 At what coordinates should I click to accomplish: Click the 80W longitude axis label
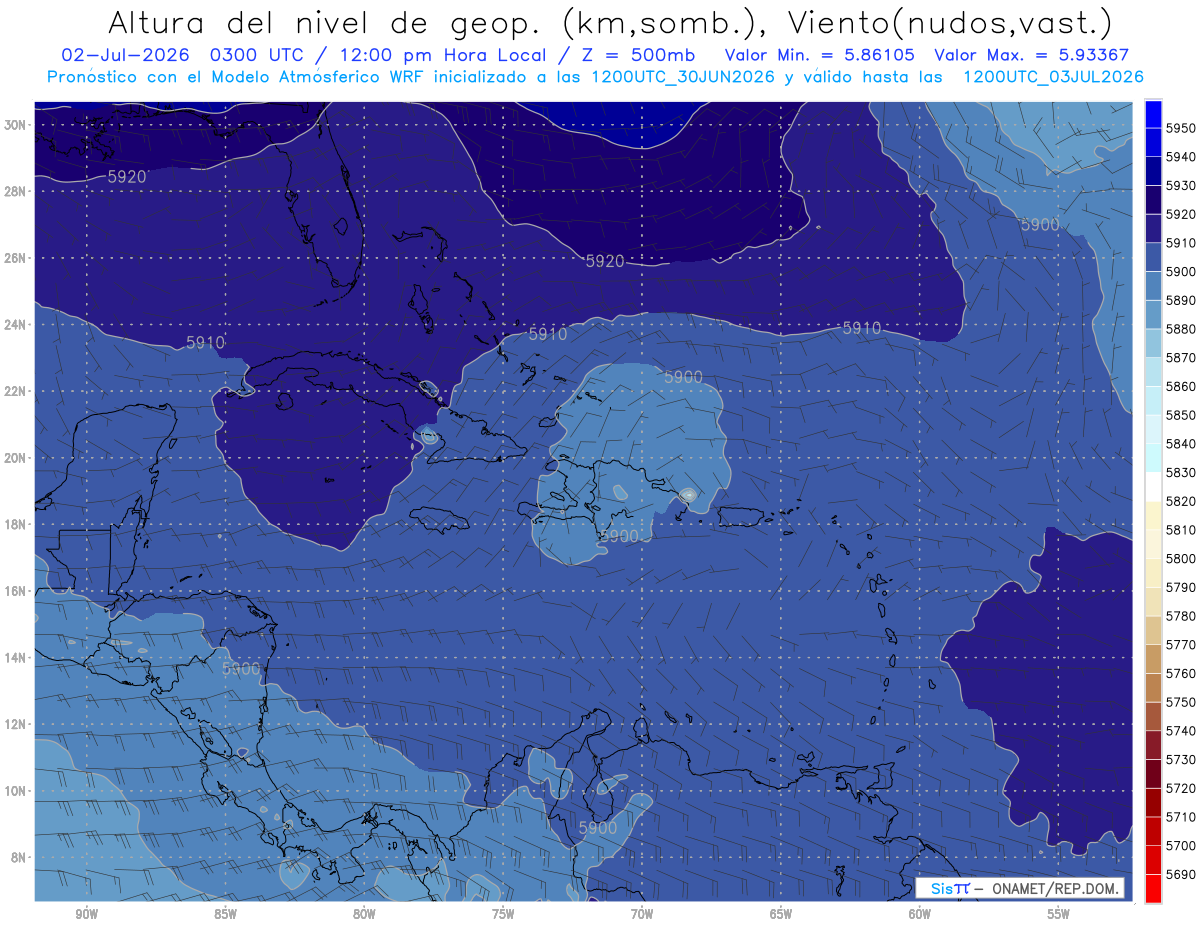[x=364, y=914]
